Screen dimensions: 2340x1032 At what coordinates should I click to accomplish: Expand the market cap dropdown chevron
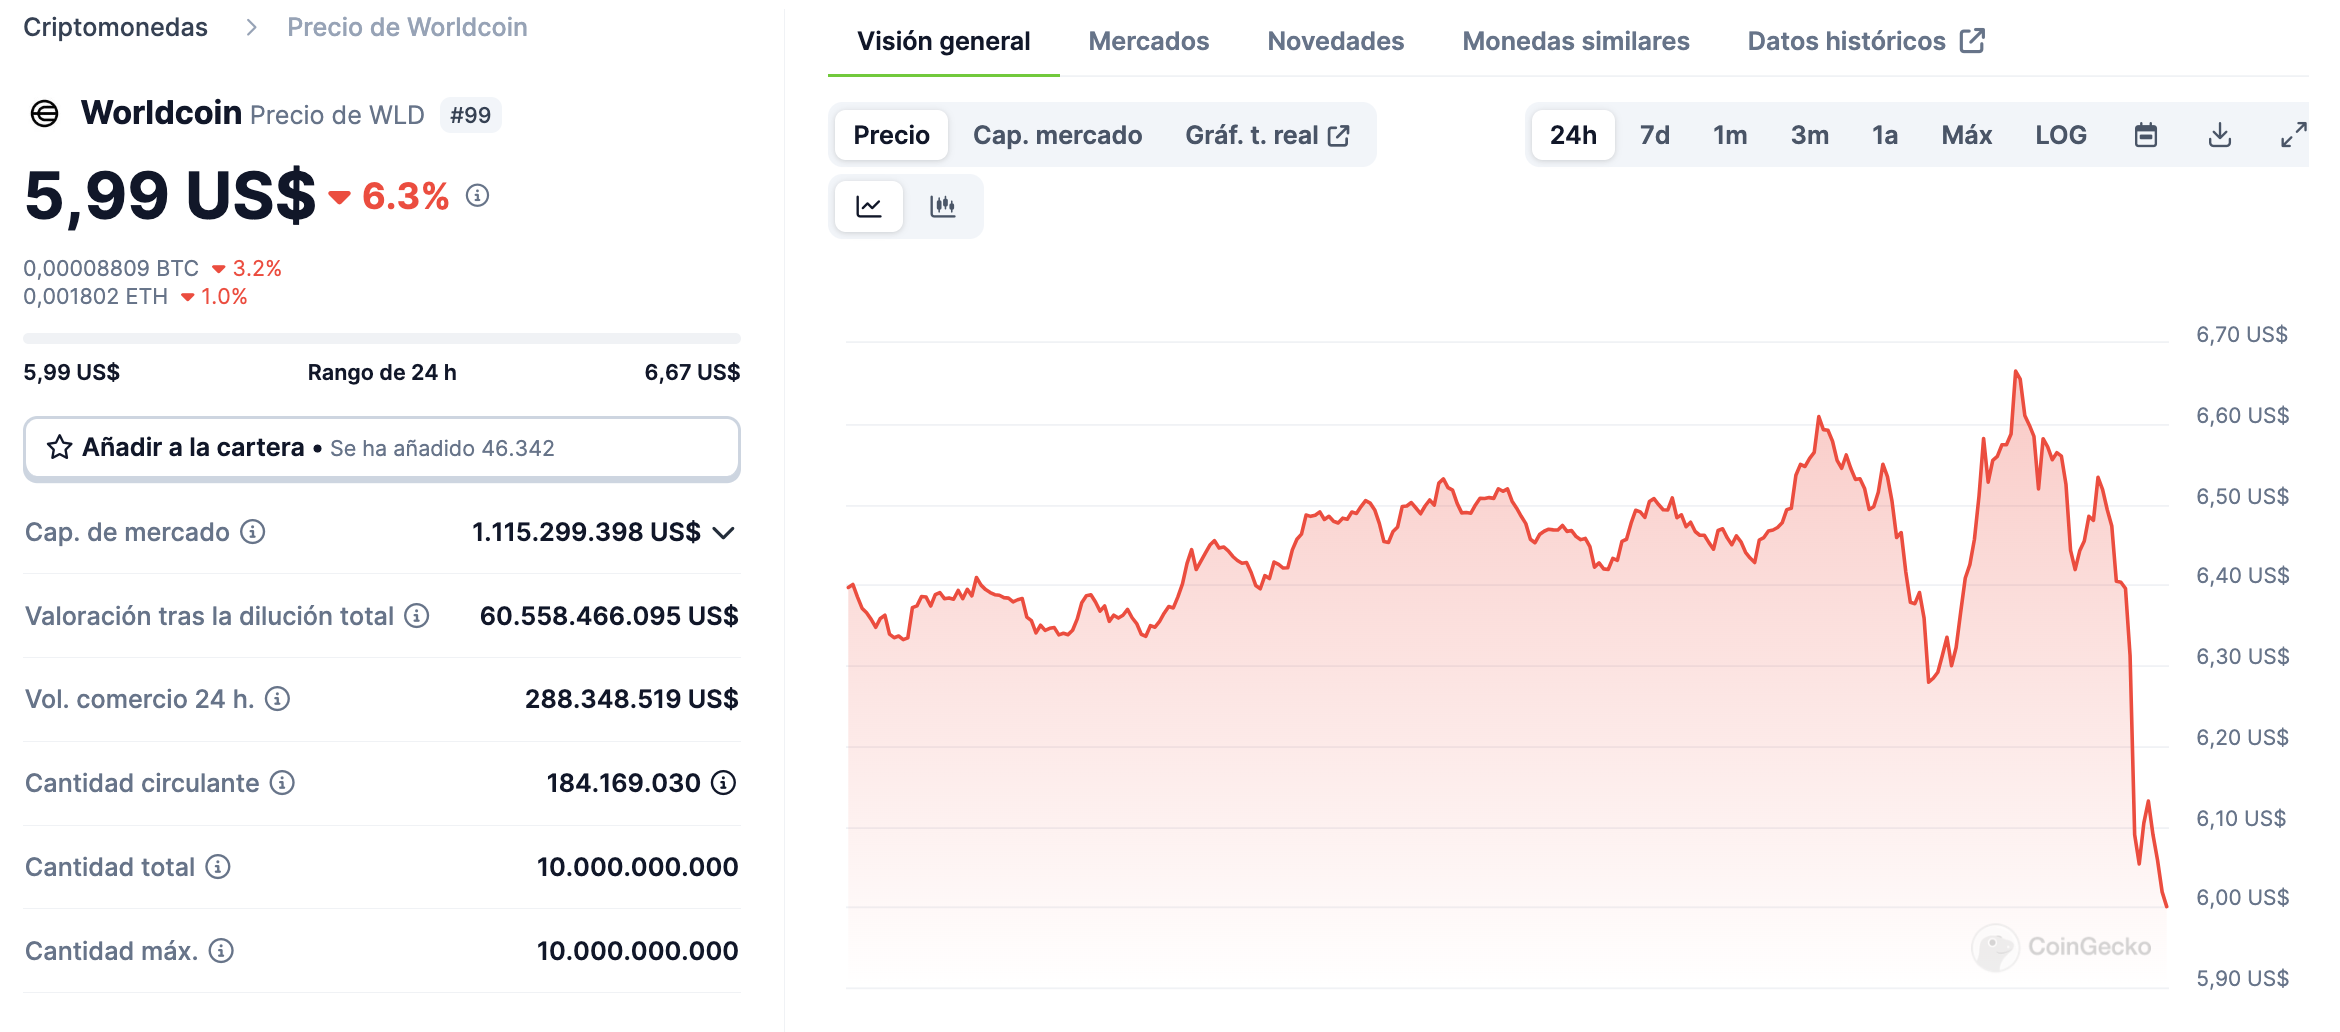coord(724,533)
